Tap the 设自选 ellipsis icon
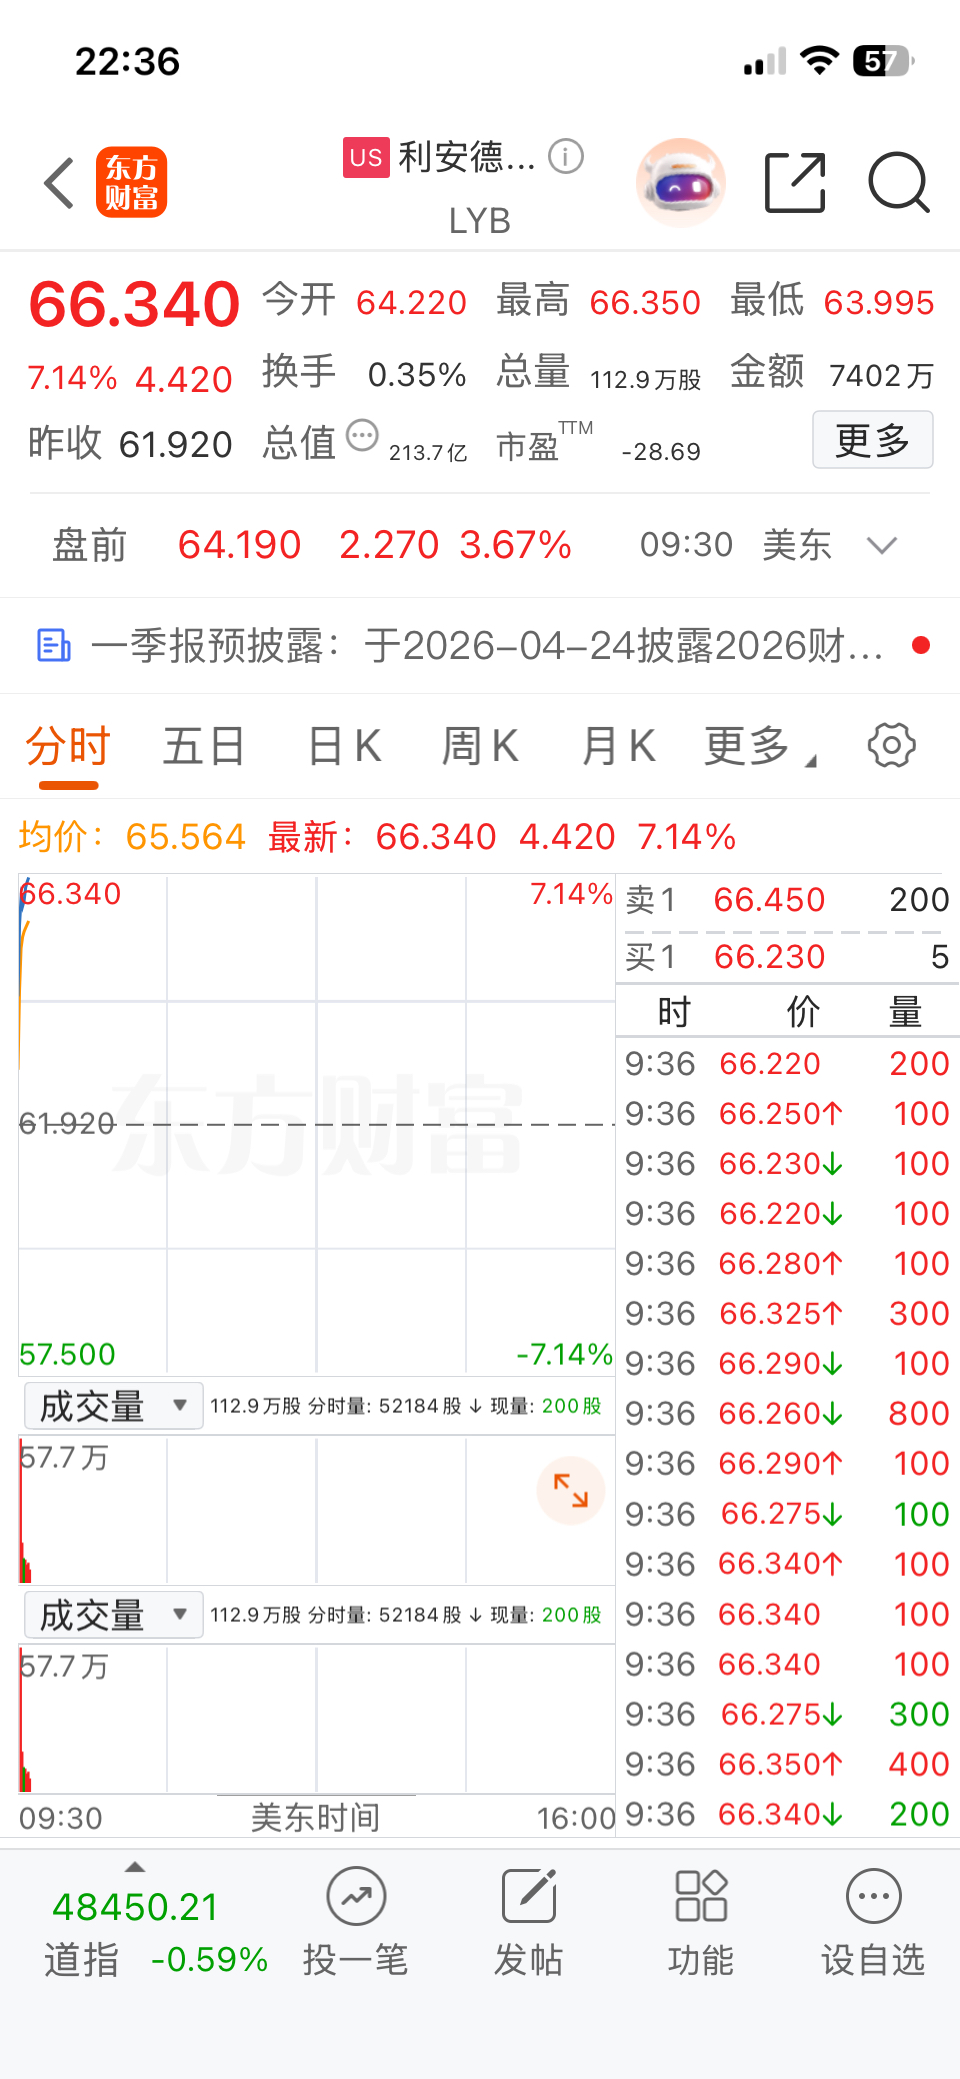The image size is (960, 2079). (x=874, y=1896)
